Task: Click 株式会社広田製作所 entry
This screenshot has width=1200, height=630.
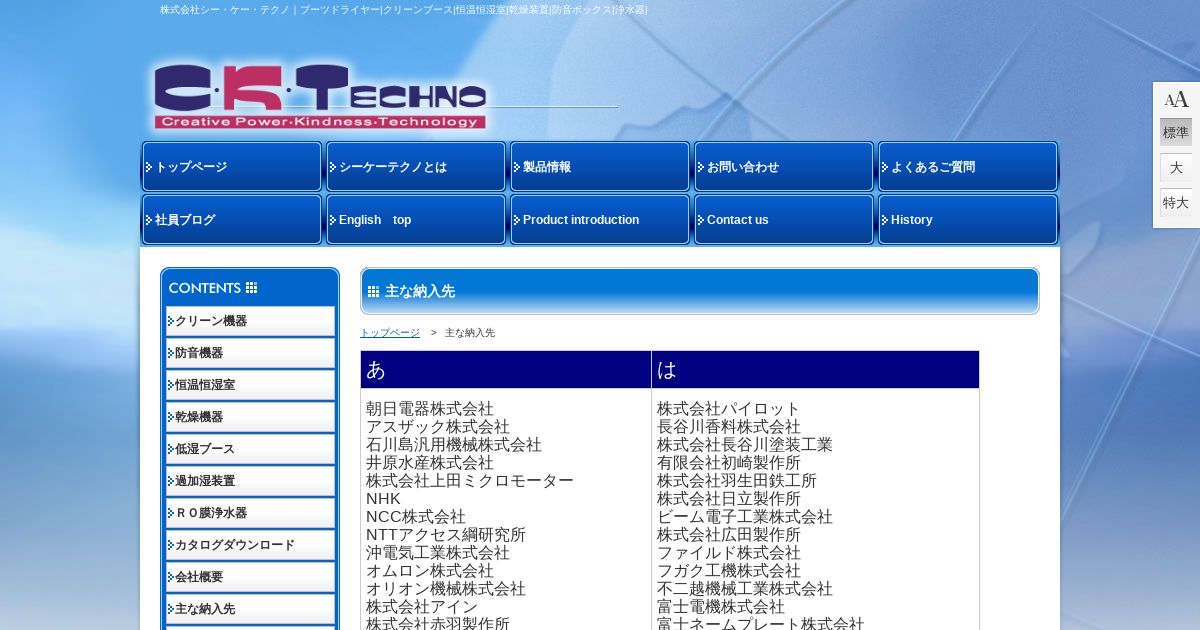Action: [x=729, y=535]
